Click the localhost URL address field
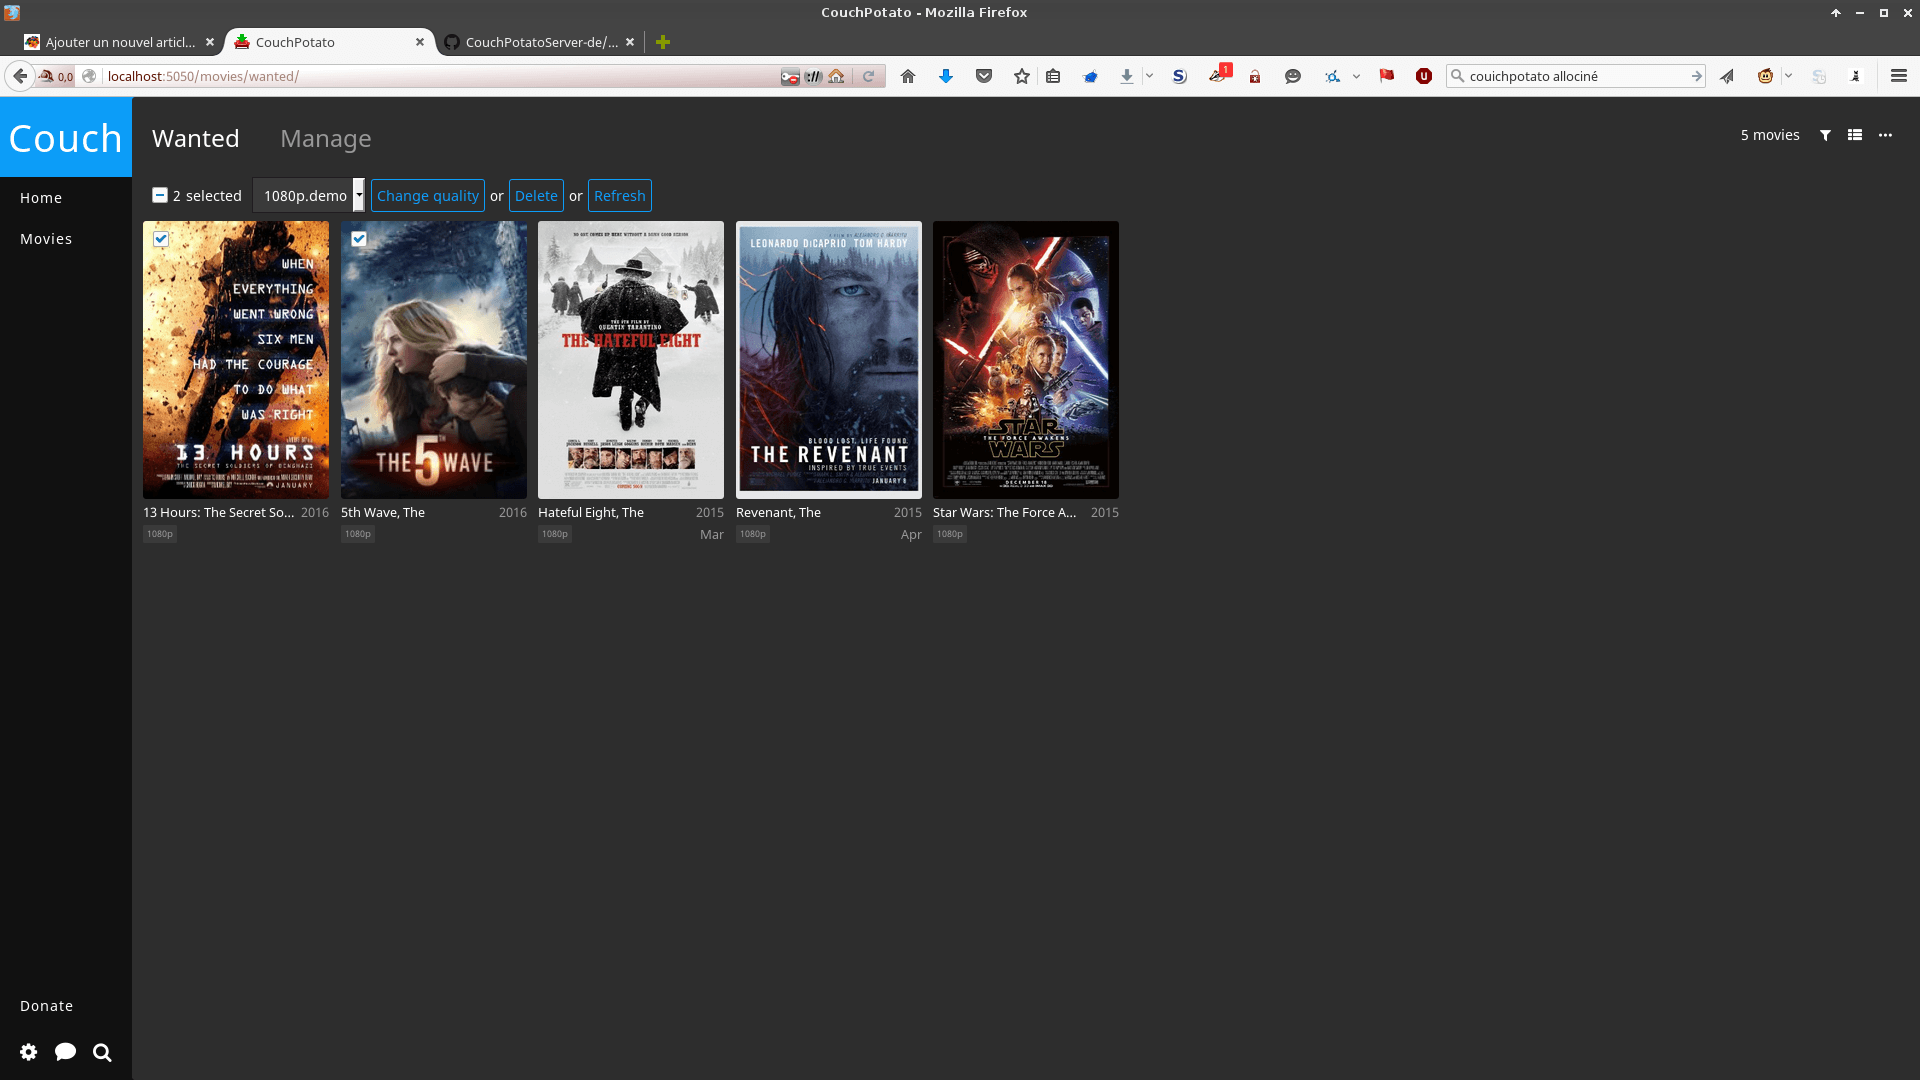1920x1080 pixels. point(440,76)
